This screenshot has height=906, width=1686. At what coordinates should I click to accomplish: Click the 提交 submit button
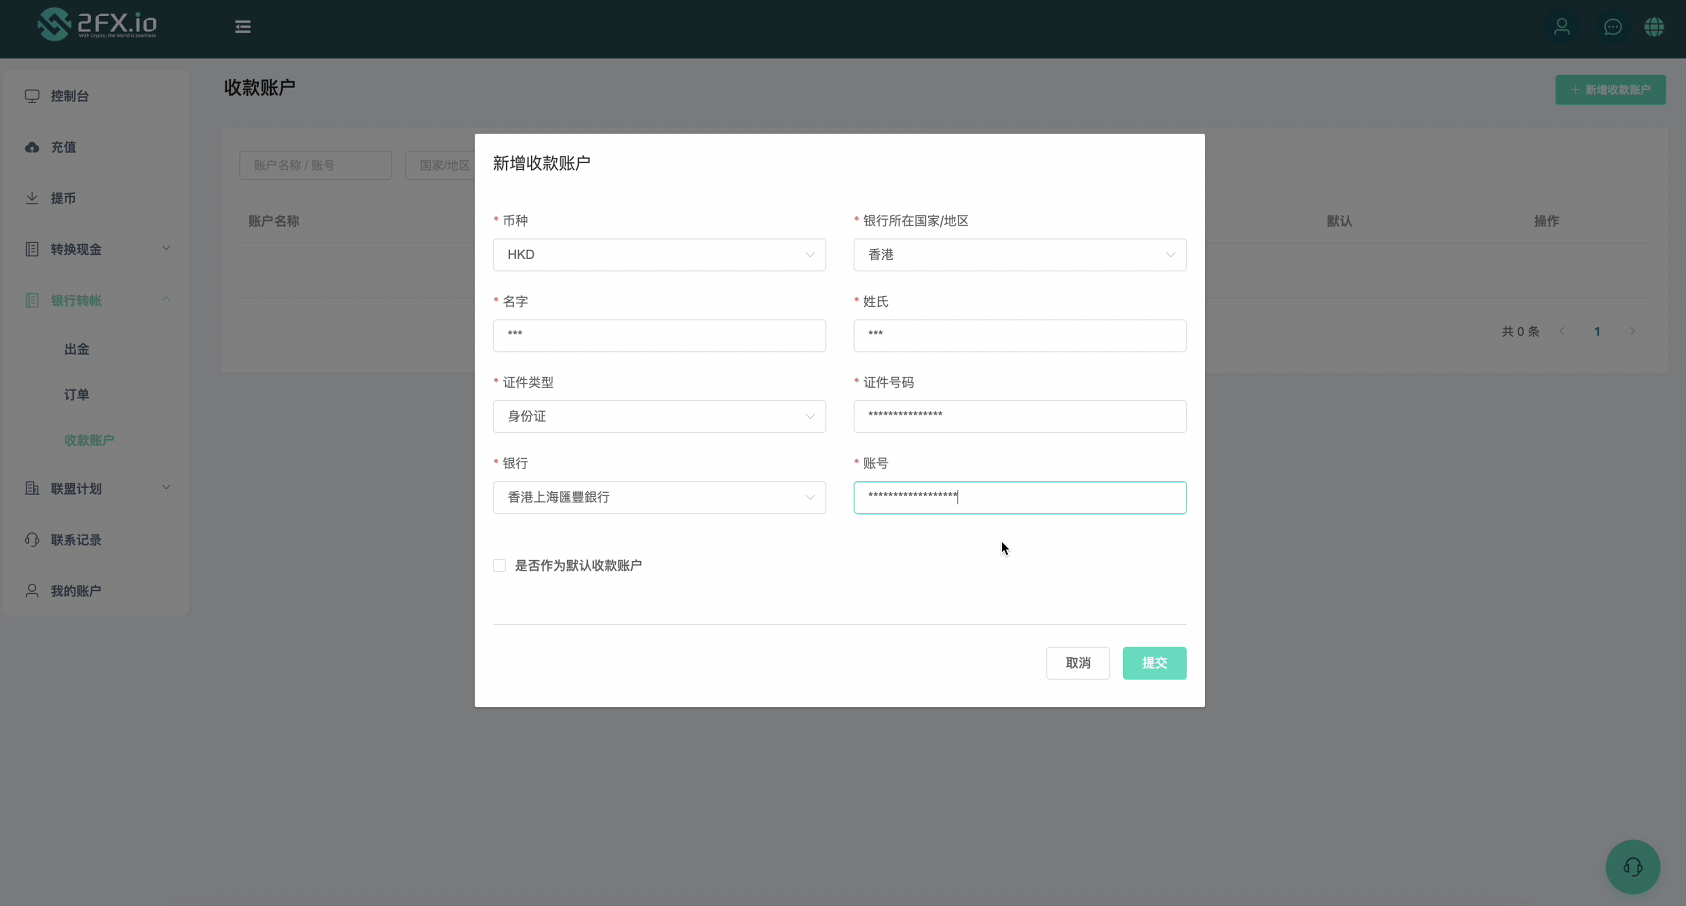point(1154,663)
